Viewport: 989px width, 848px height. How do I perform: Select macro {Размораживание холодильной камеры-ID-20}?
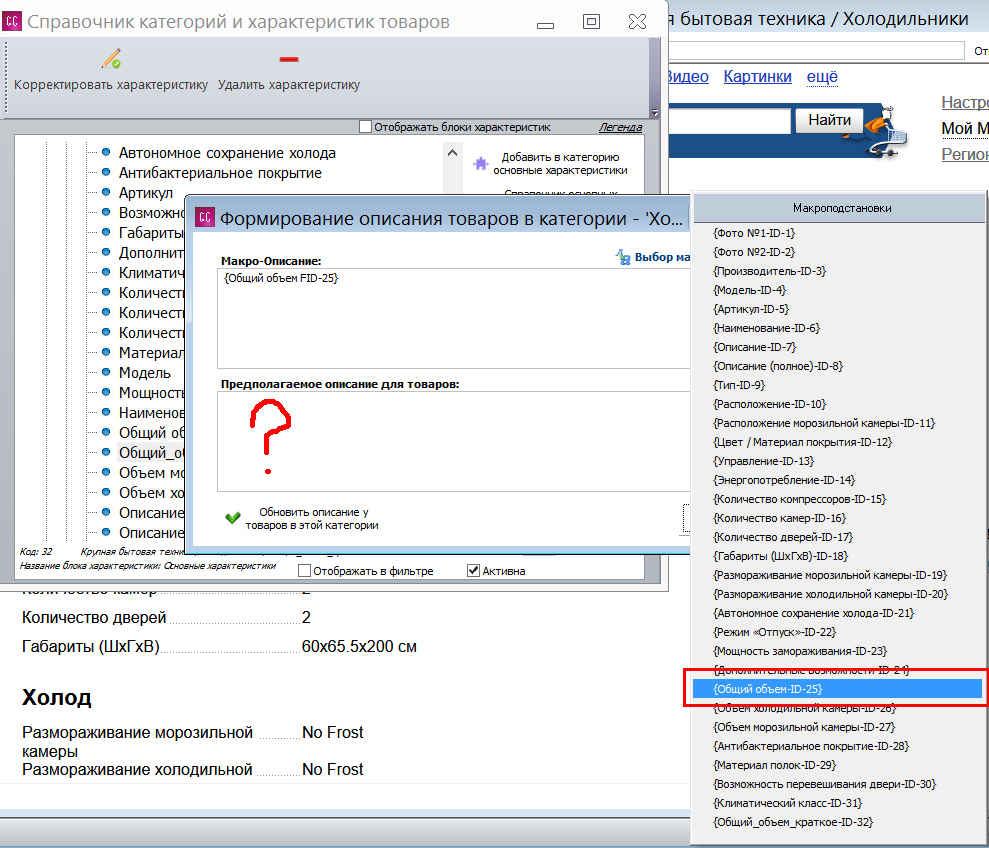[830, 594]
